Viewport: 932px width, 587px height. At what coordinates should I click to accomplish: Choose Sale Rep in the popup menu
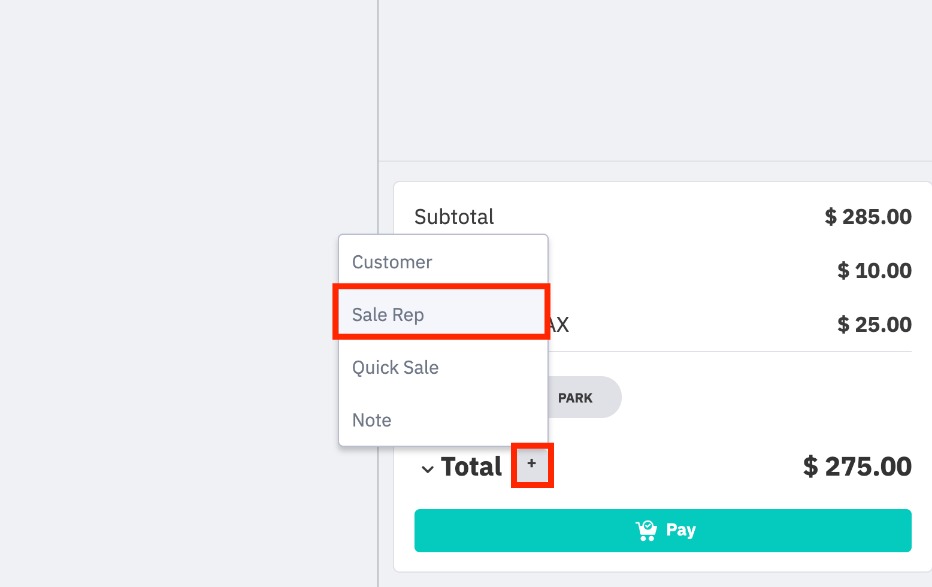(388, 315)
